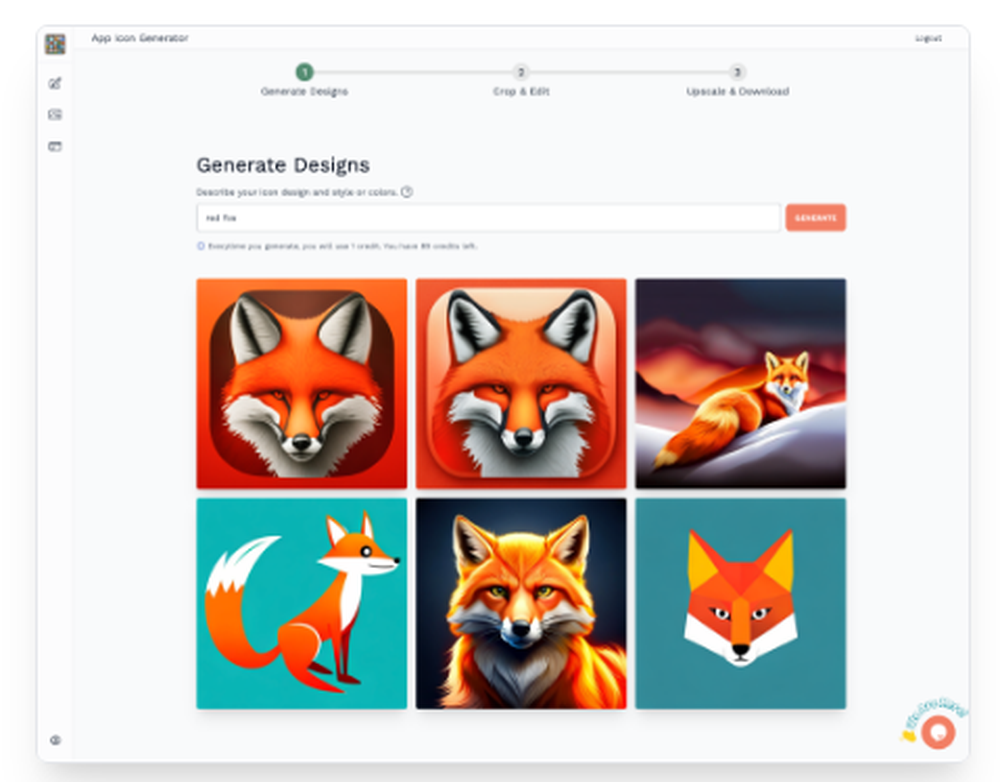Select the design tool icon in the sidebar
The width and height of the screenshot is (1000, 782).
pyautogui.click(x=55, y=80)
